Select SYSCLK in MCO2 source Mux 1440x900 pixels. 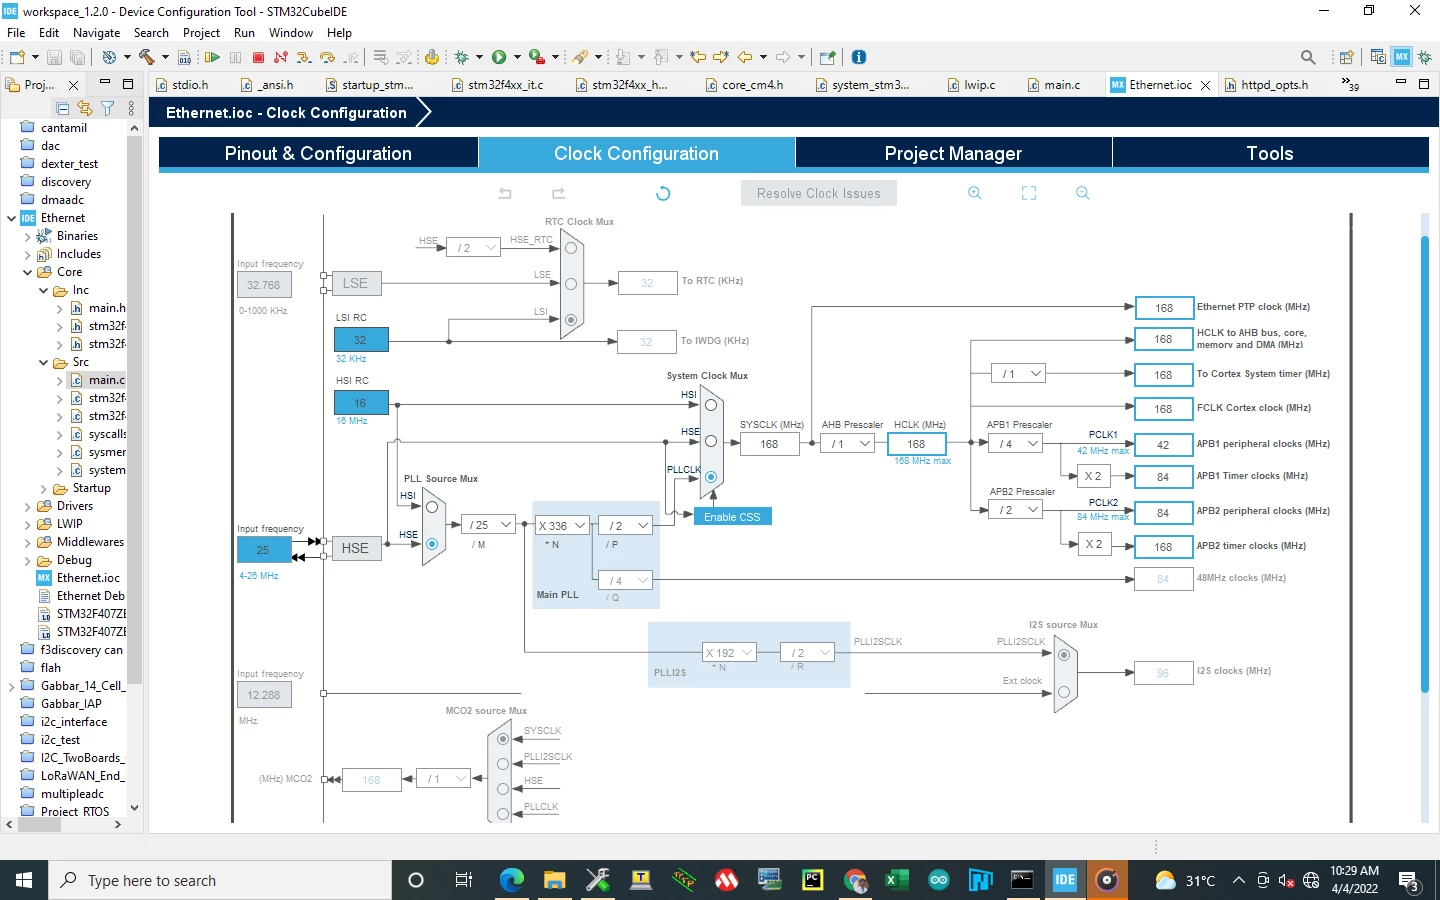(503, 740)
